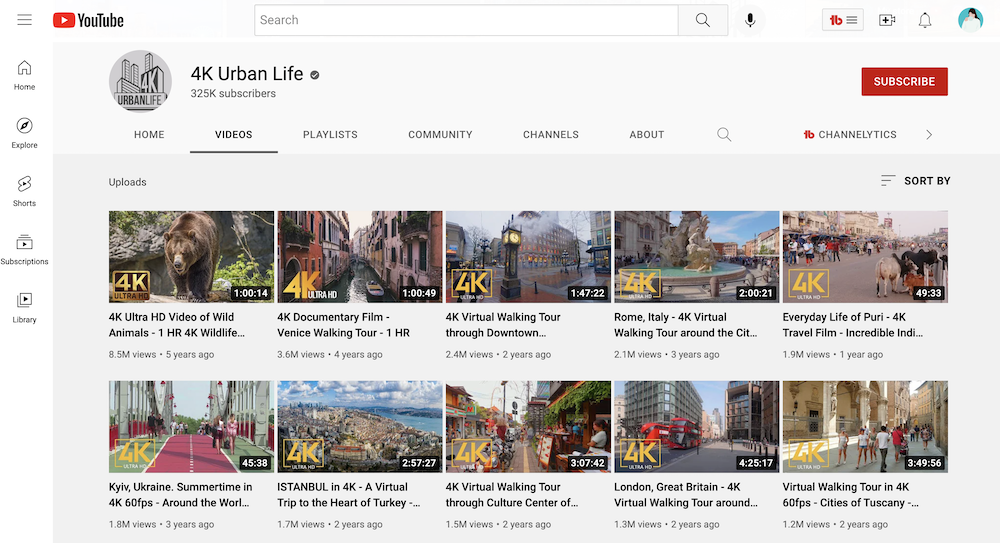
Task: Open the Culture Center walking tour thumbnail
Action: click(x=528, y=426)
